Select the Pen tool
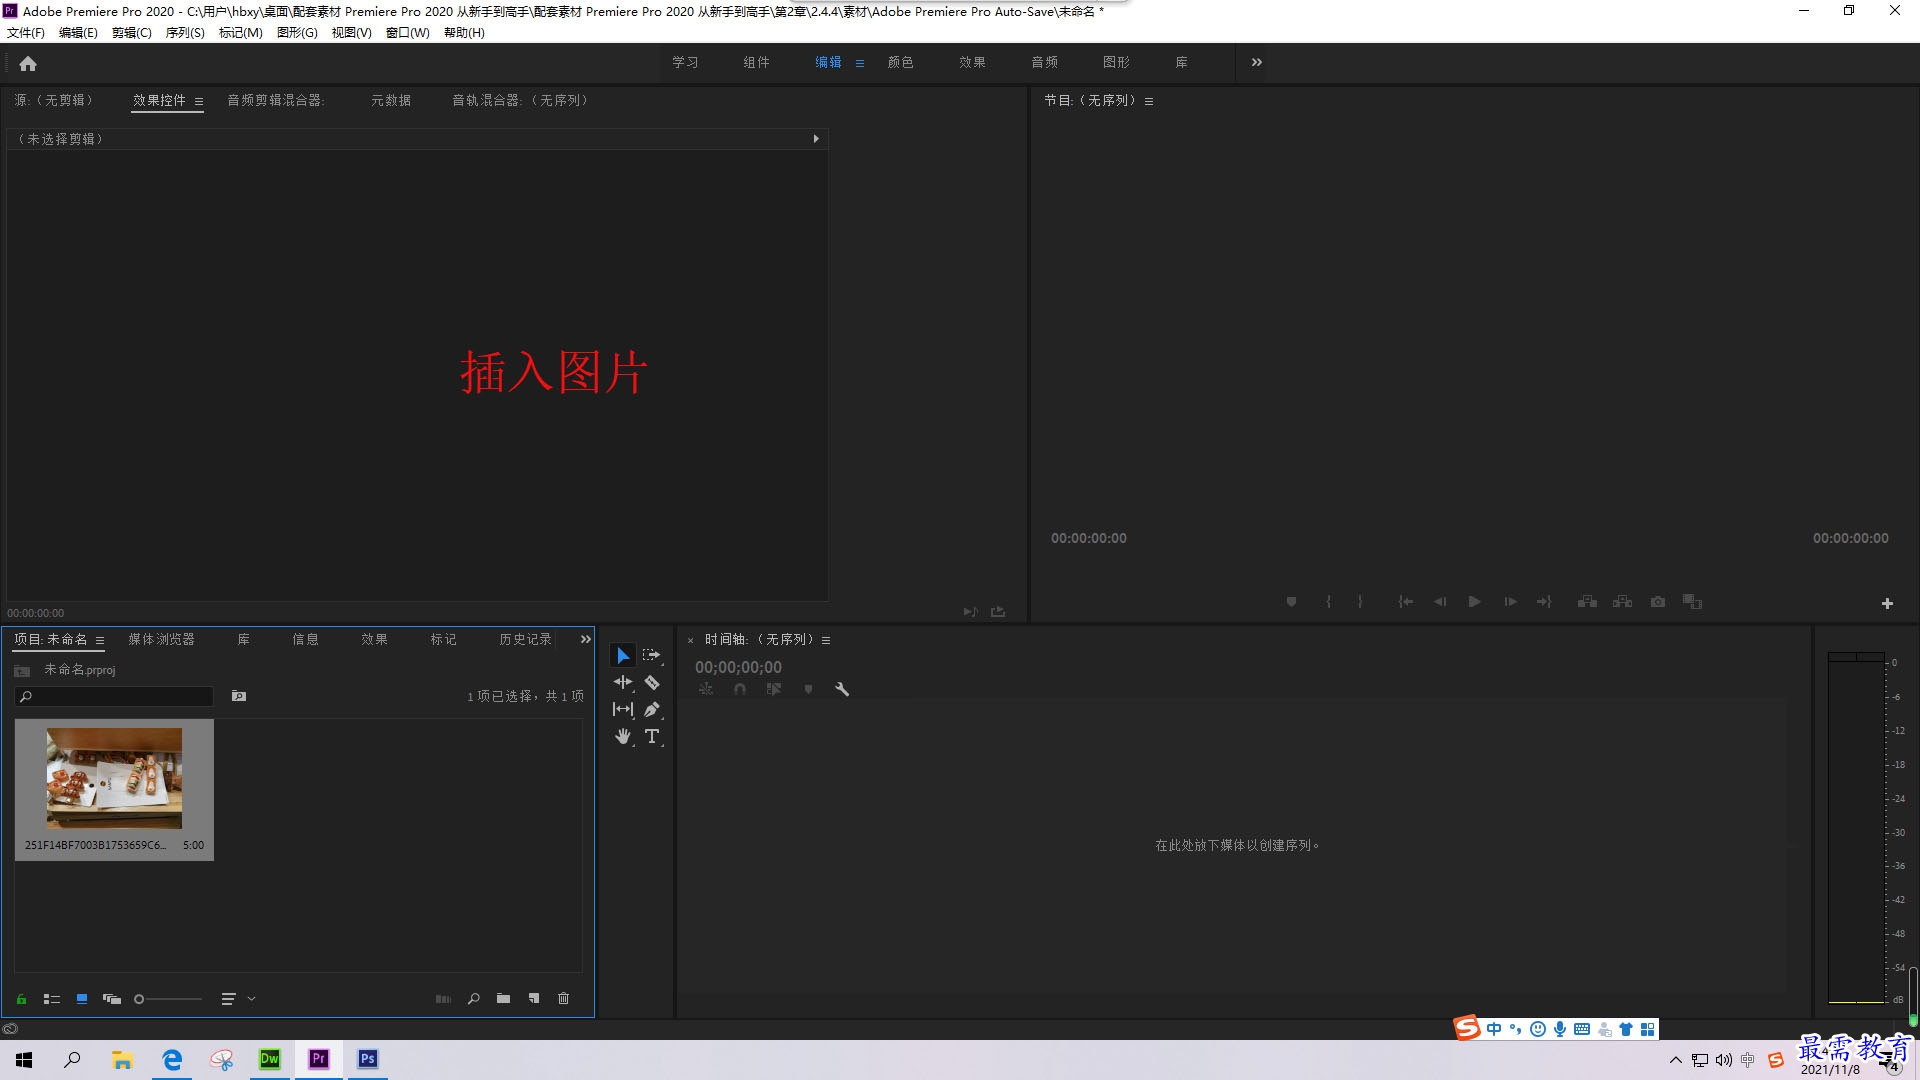Image resolution: width=1920 pixels, height=1080 pixels. pyautogui.click(x=652, y=709)
